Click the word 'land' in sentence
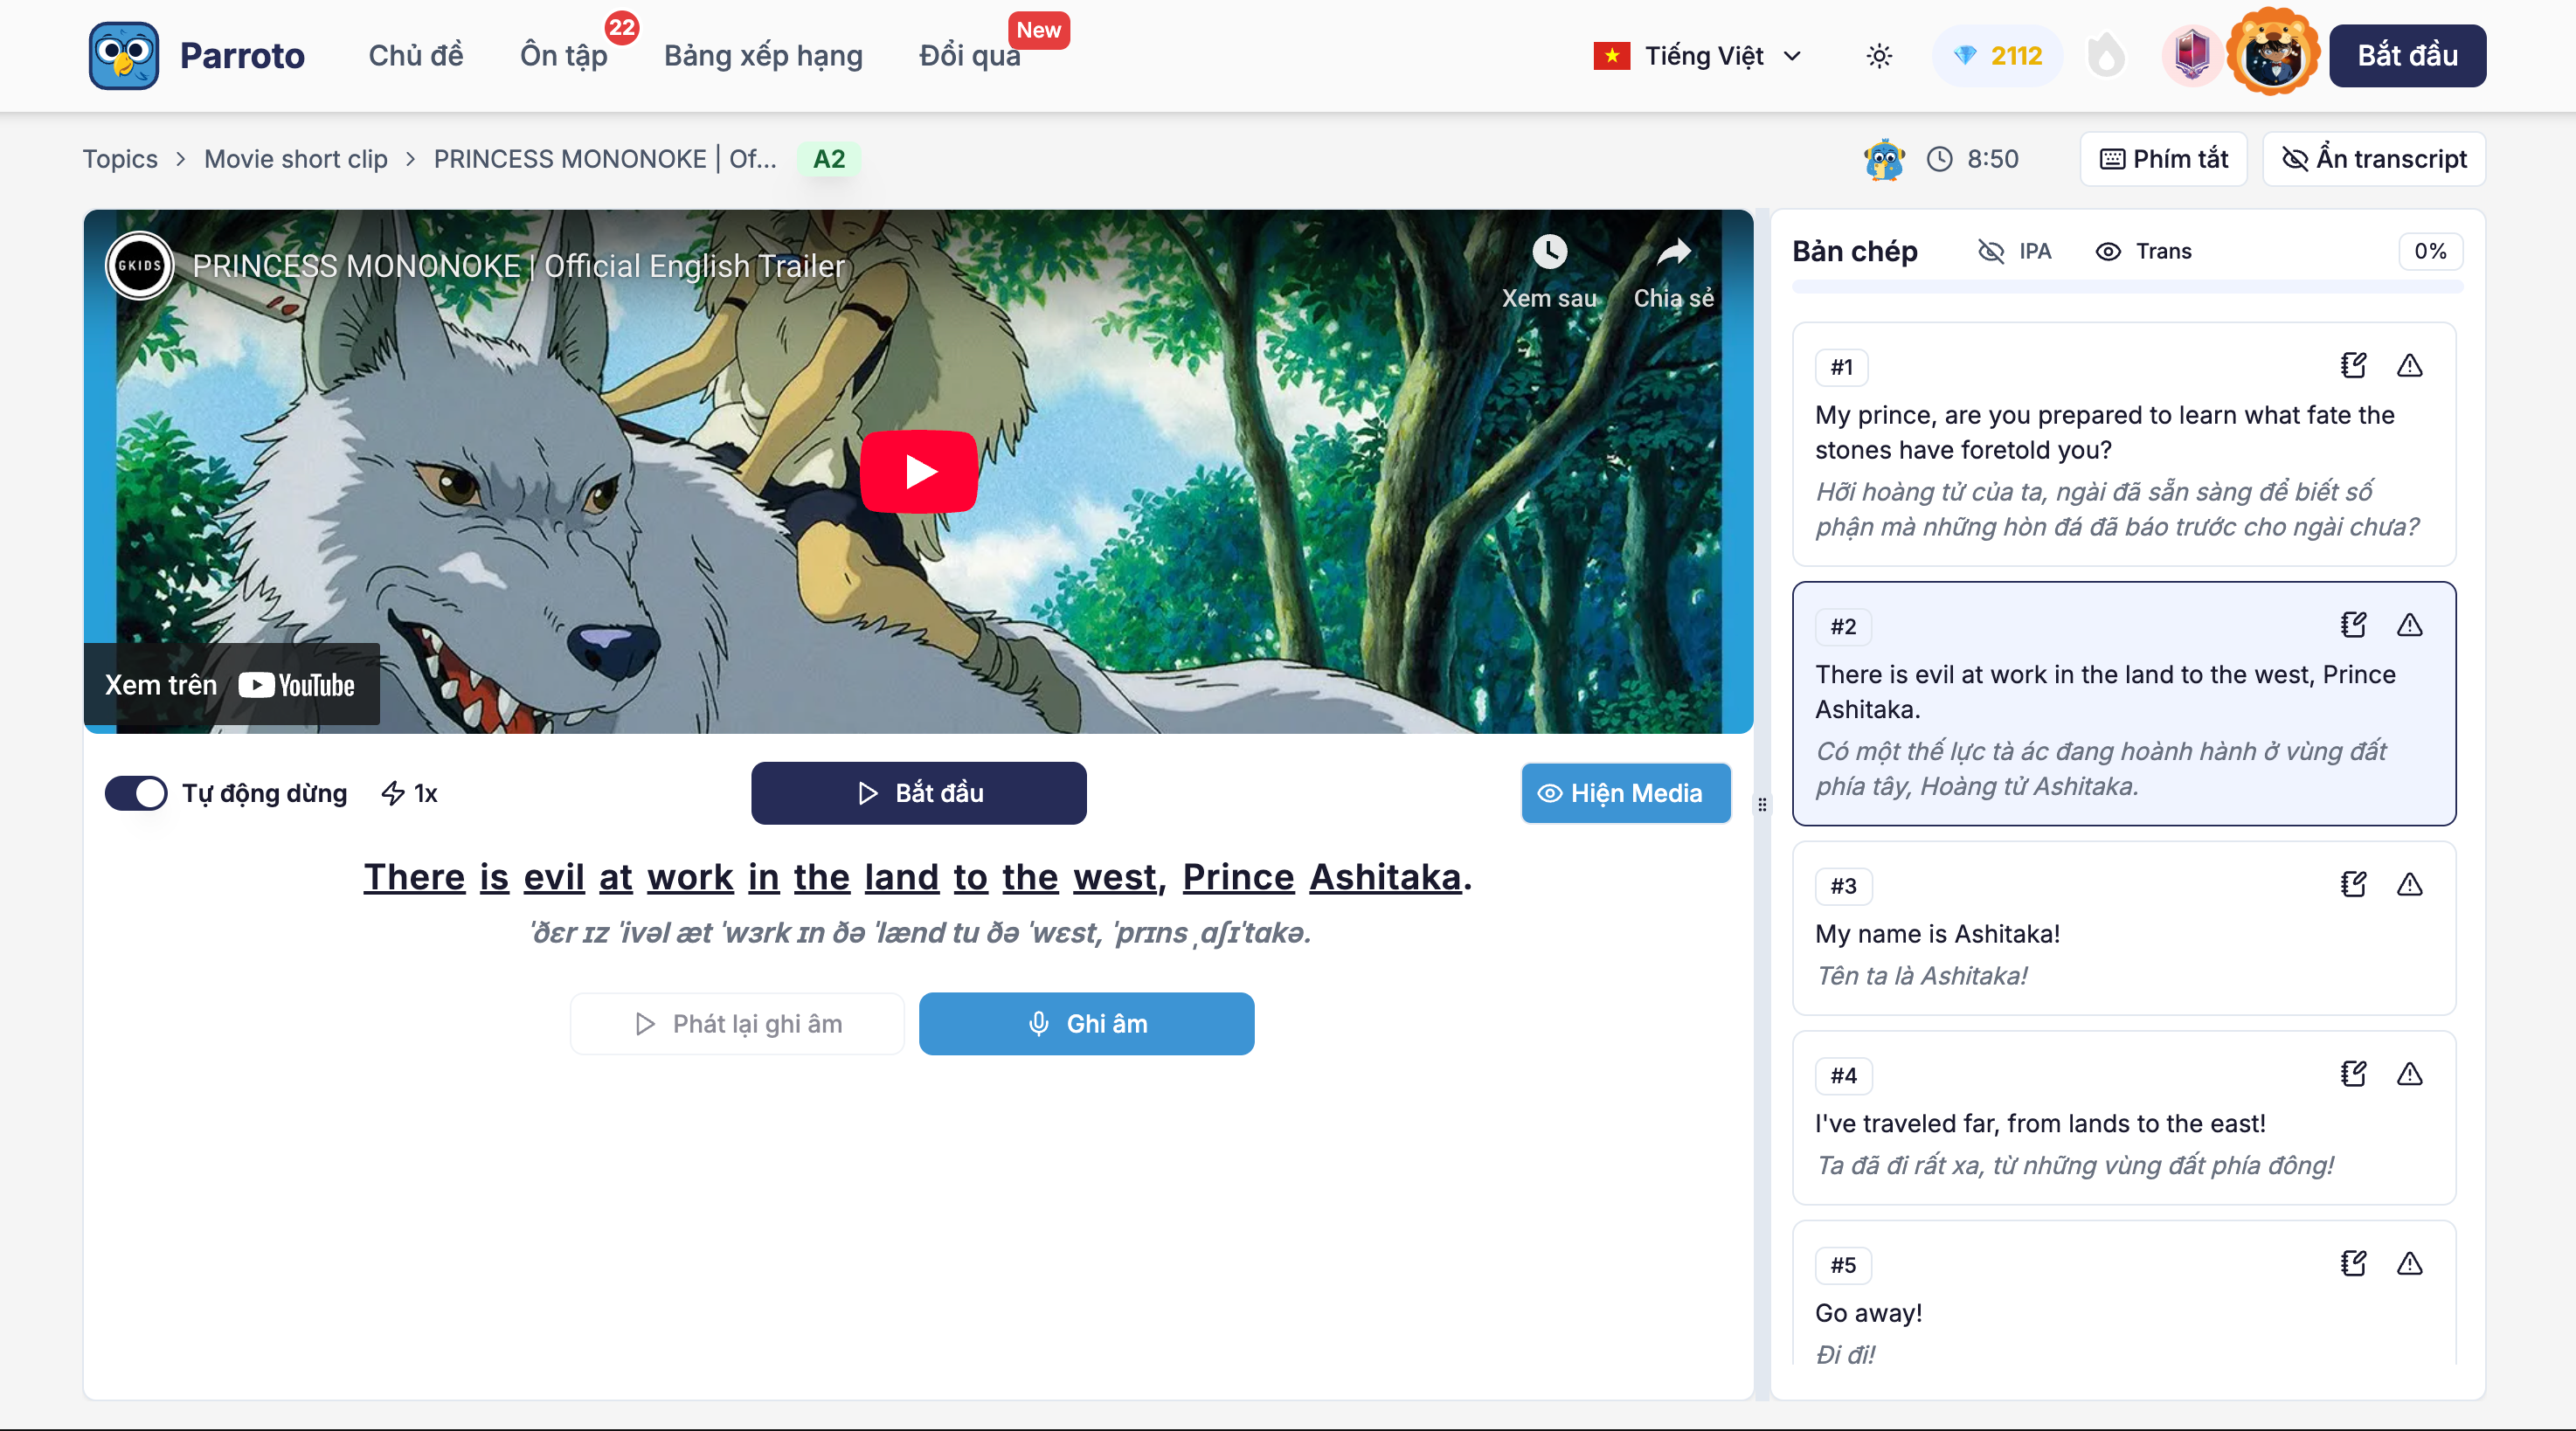Image resolution: width=2576 pixels, height=1431 pixels. coord(901,877)
